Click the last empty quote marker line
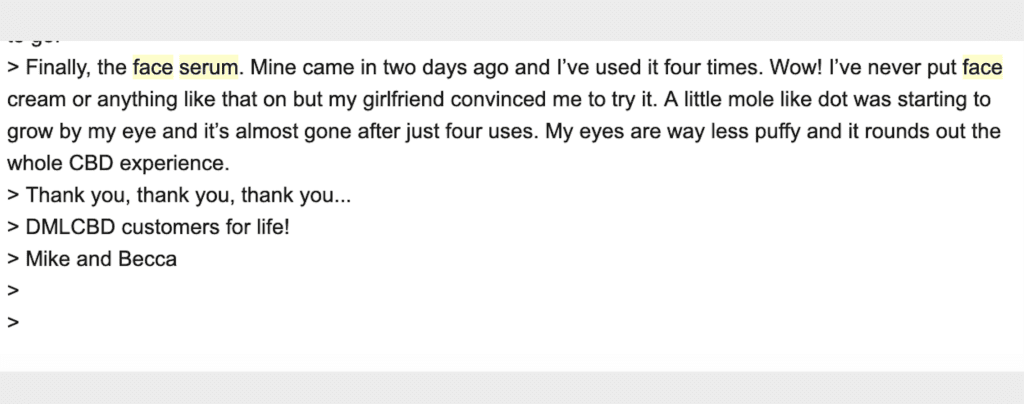 (13, 322)
